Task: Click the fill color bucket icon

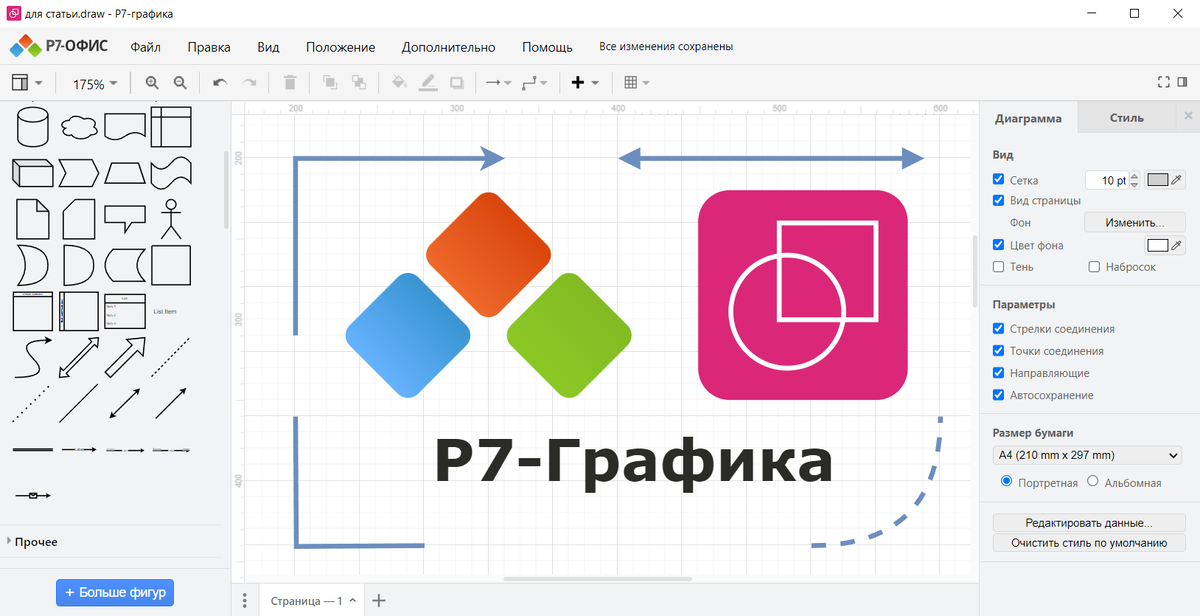Action: click(399, 83)
